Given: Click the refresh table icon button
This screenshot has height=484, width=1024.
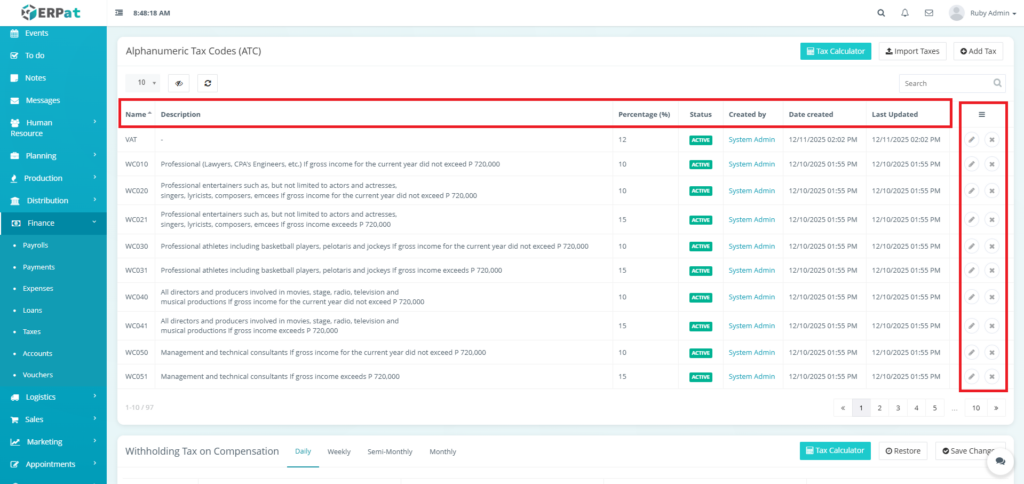Looking at the screenshot, I should 208,84.
